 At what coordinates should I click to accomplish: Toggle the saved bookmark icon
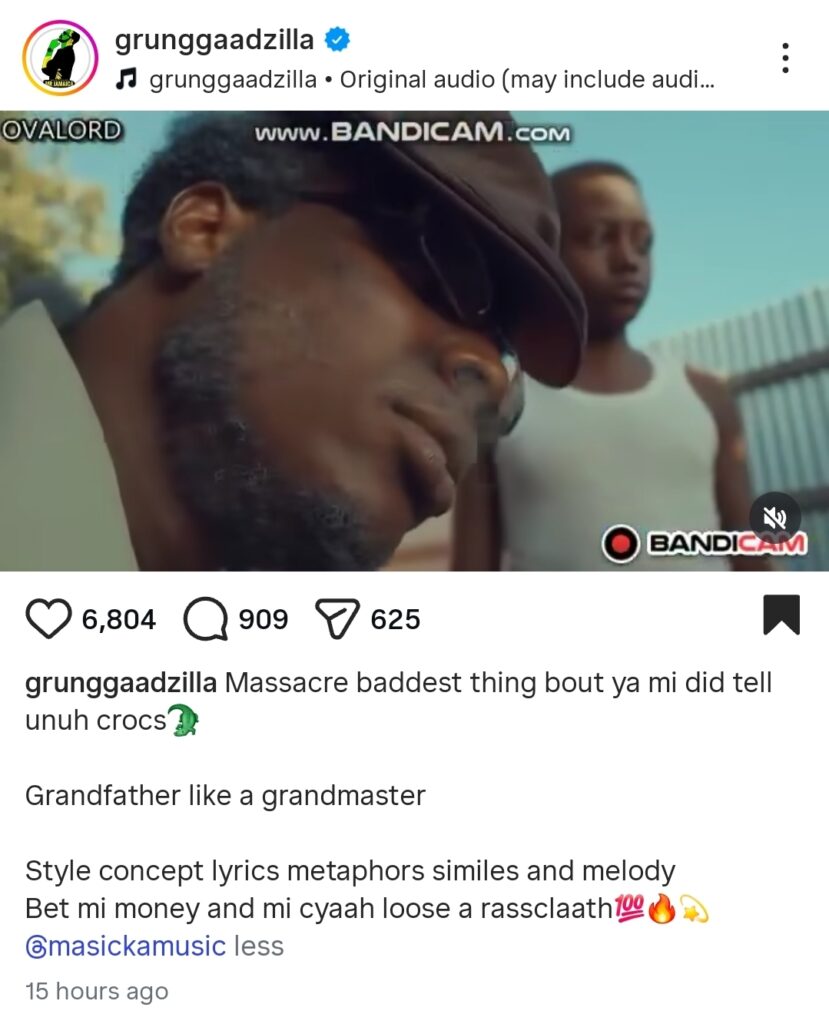click(x=781, y=615)
